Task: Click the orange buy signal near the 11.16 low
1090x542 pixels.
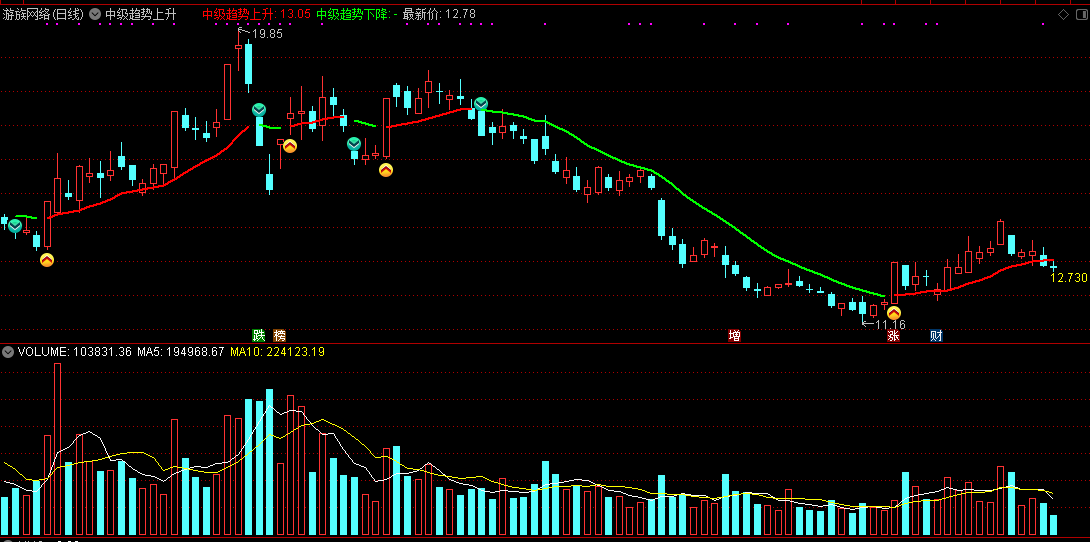Action: click(894, 313)
